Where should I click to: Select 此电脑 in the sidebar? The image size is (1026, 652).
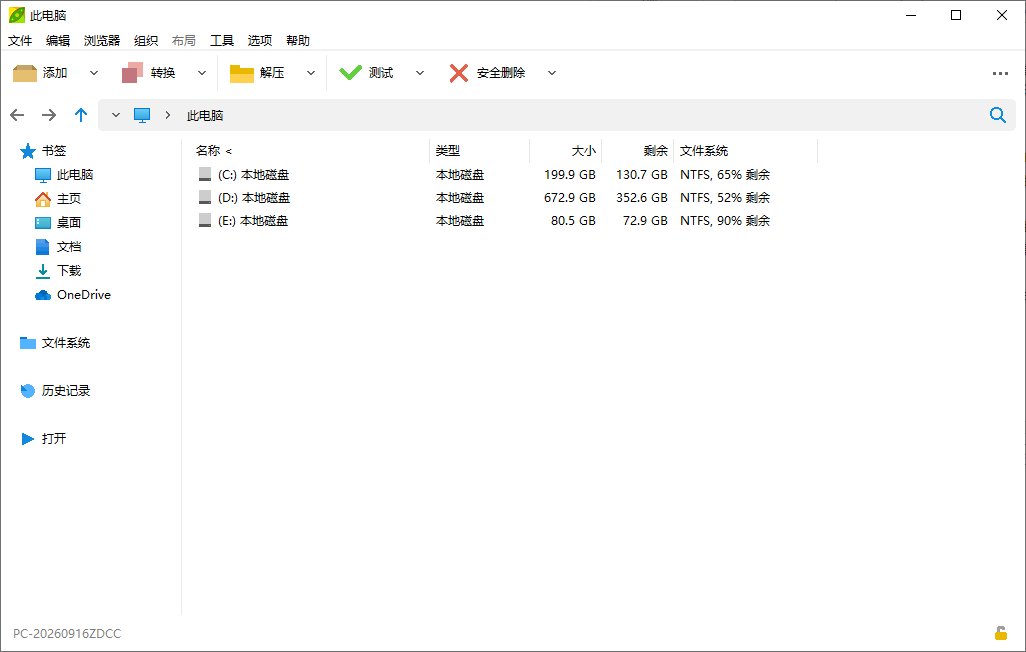pos(64,175)
